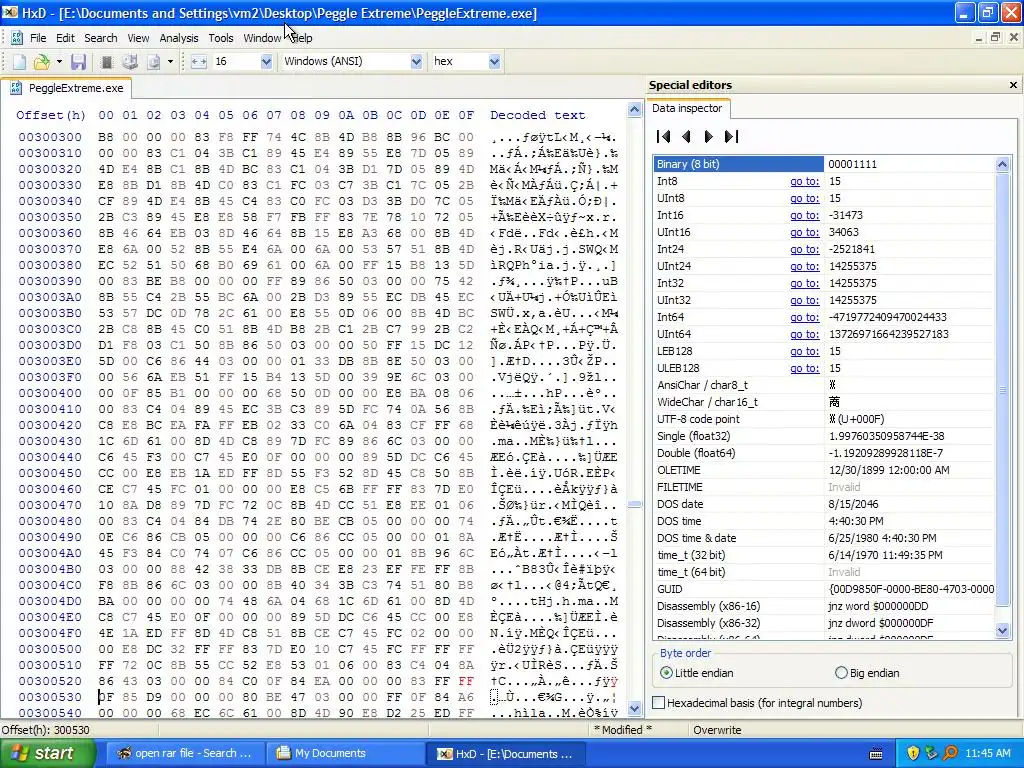Click the hex view scroll up arrow
The width and height of the screenshot is (1024, 768).
(x=634, y=109)
